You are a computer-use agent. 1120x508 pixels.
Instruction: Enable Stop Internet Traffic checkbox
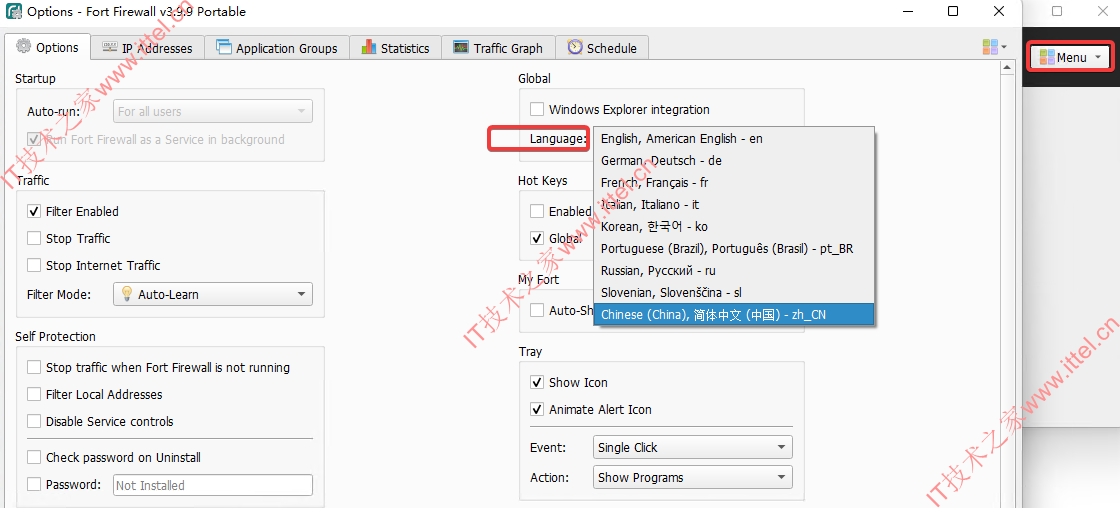click(x=34, y=266)
